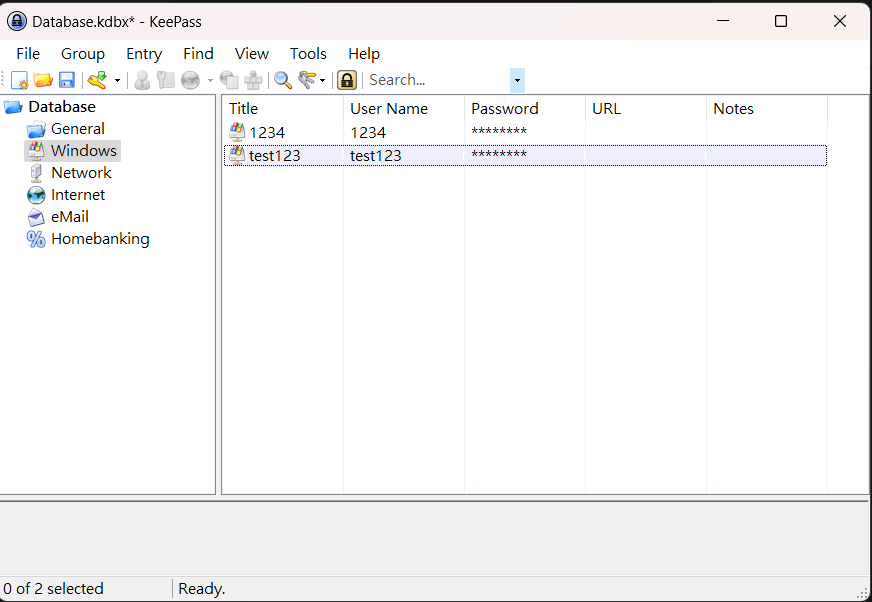The height and width of the screenshot is (602, 872).
Task: Minimize the KeePass window
Action: [723, 21]
